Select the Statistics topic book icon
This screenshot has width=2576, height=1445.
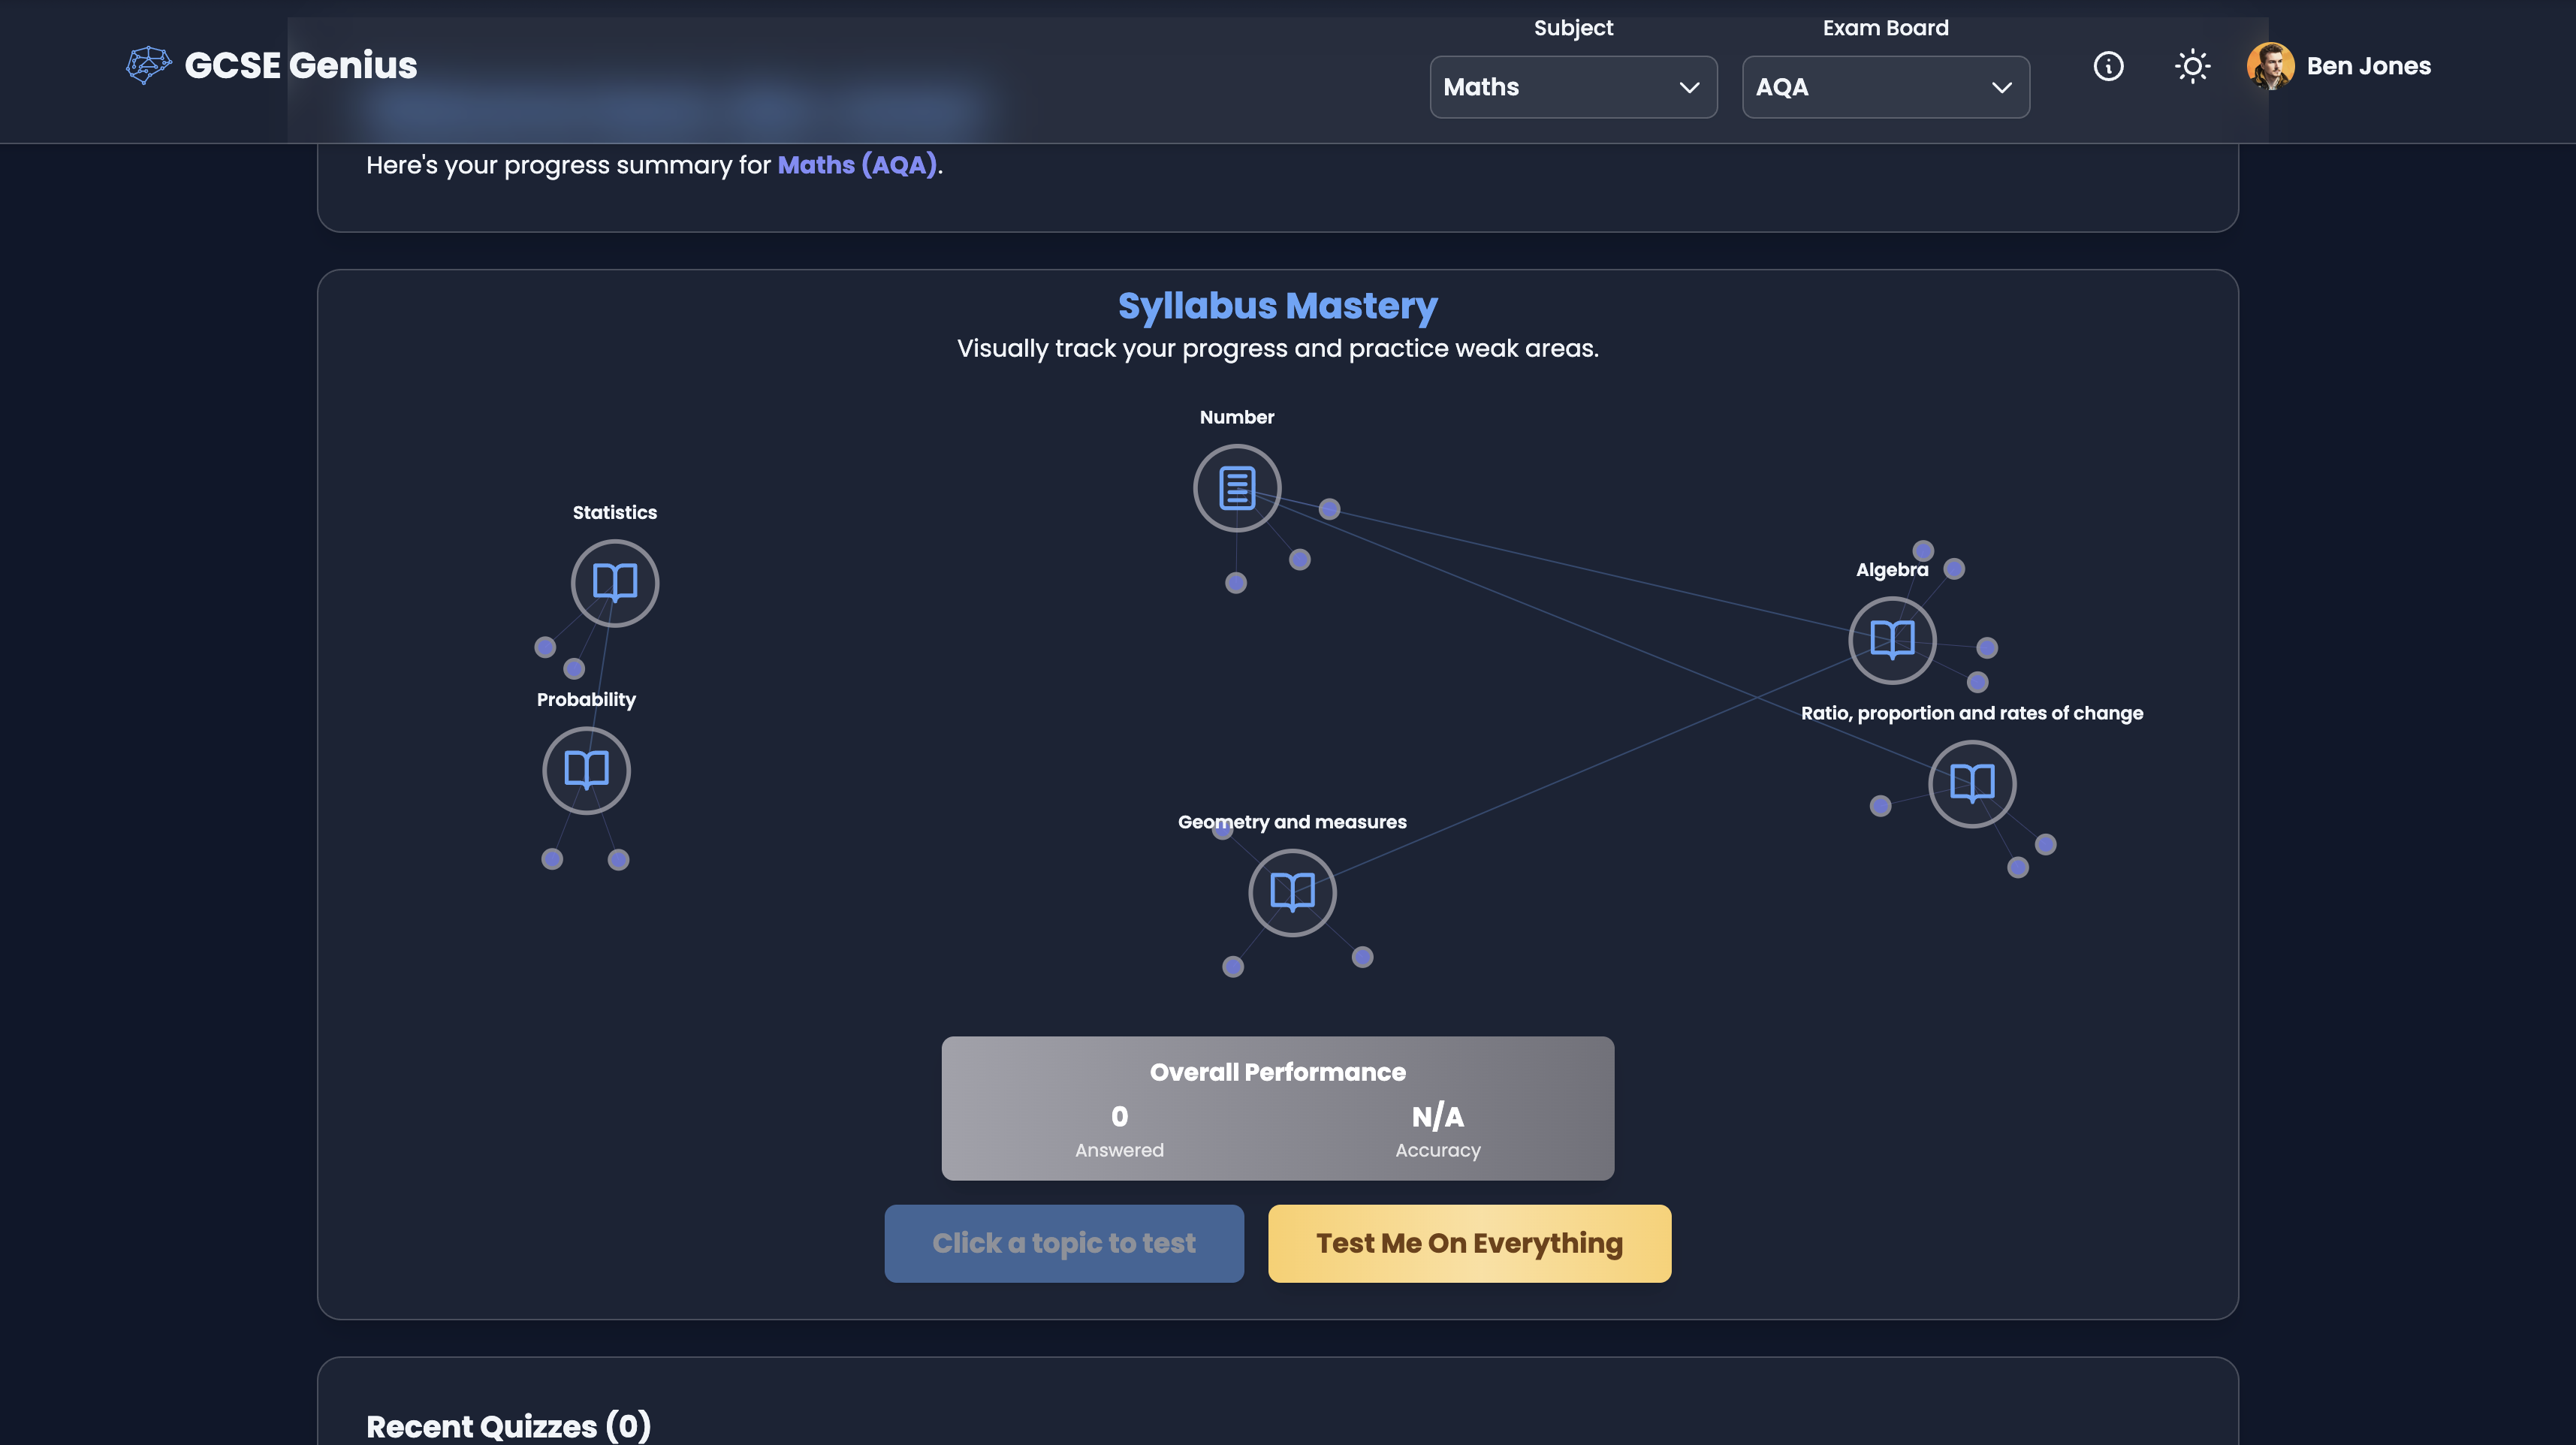tap(614, 583)
